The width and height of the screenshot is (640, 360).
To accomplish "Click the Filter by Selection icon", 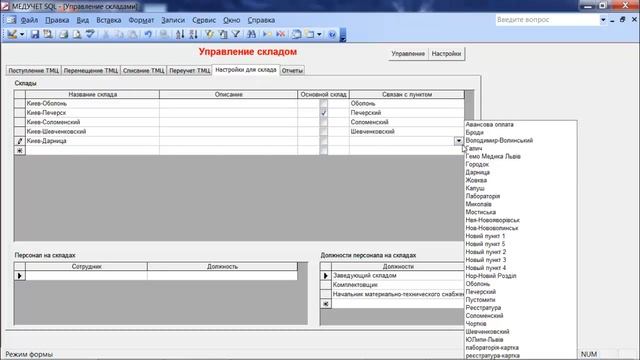I will pyautogui.click(x=209, y=34).
